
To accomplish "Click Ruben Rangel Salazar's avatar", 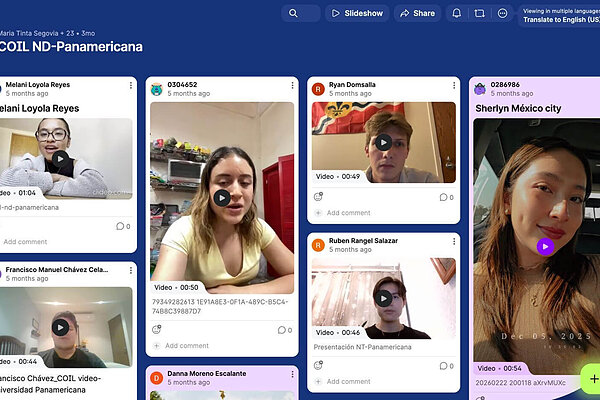I will tap(318, 245).
